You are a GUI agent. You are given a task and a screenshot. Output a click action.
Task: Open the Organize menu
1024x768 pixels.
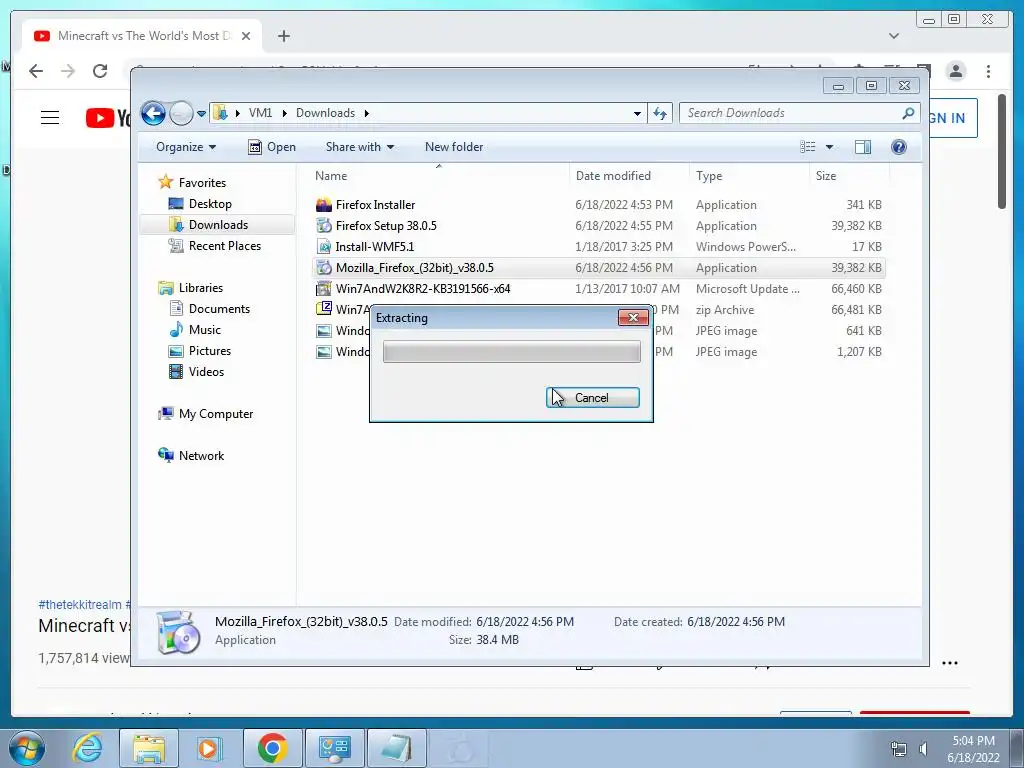click(x=185, y=147)
